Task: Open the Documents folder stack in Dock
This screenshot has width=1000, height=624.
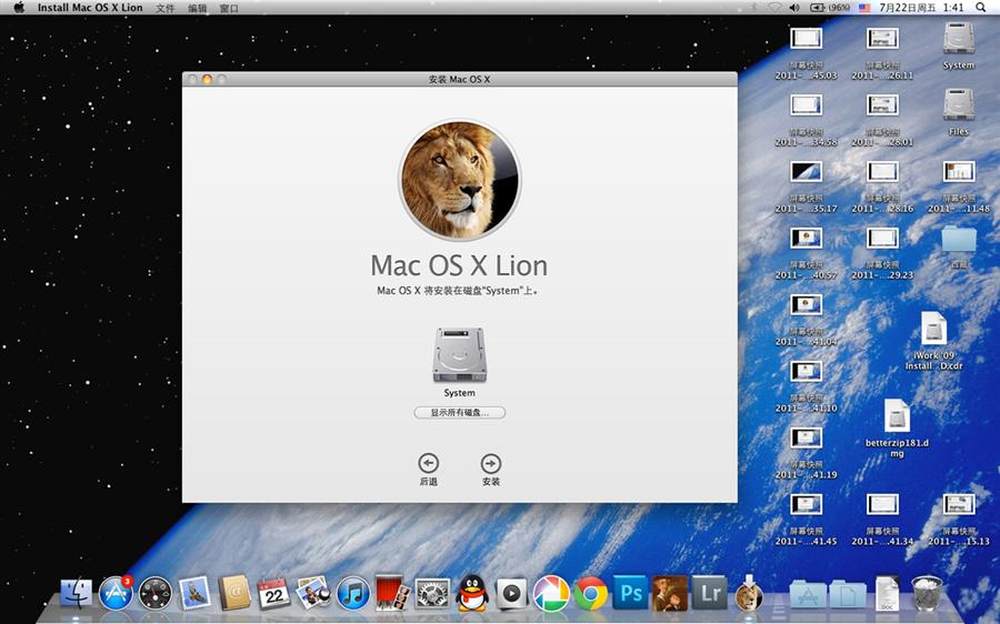Action: pyautogui.click(x=847, y=594)
